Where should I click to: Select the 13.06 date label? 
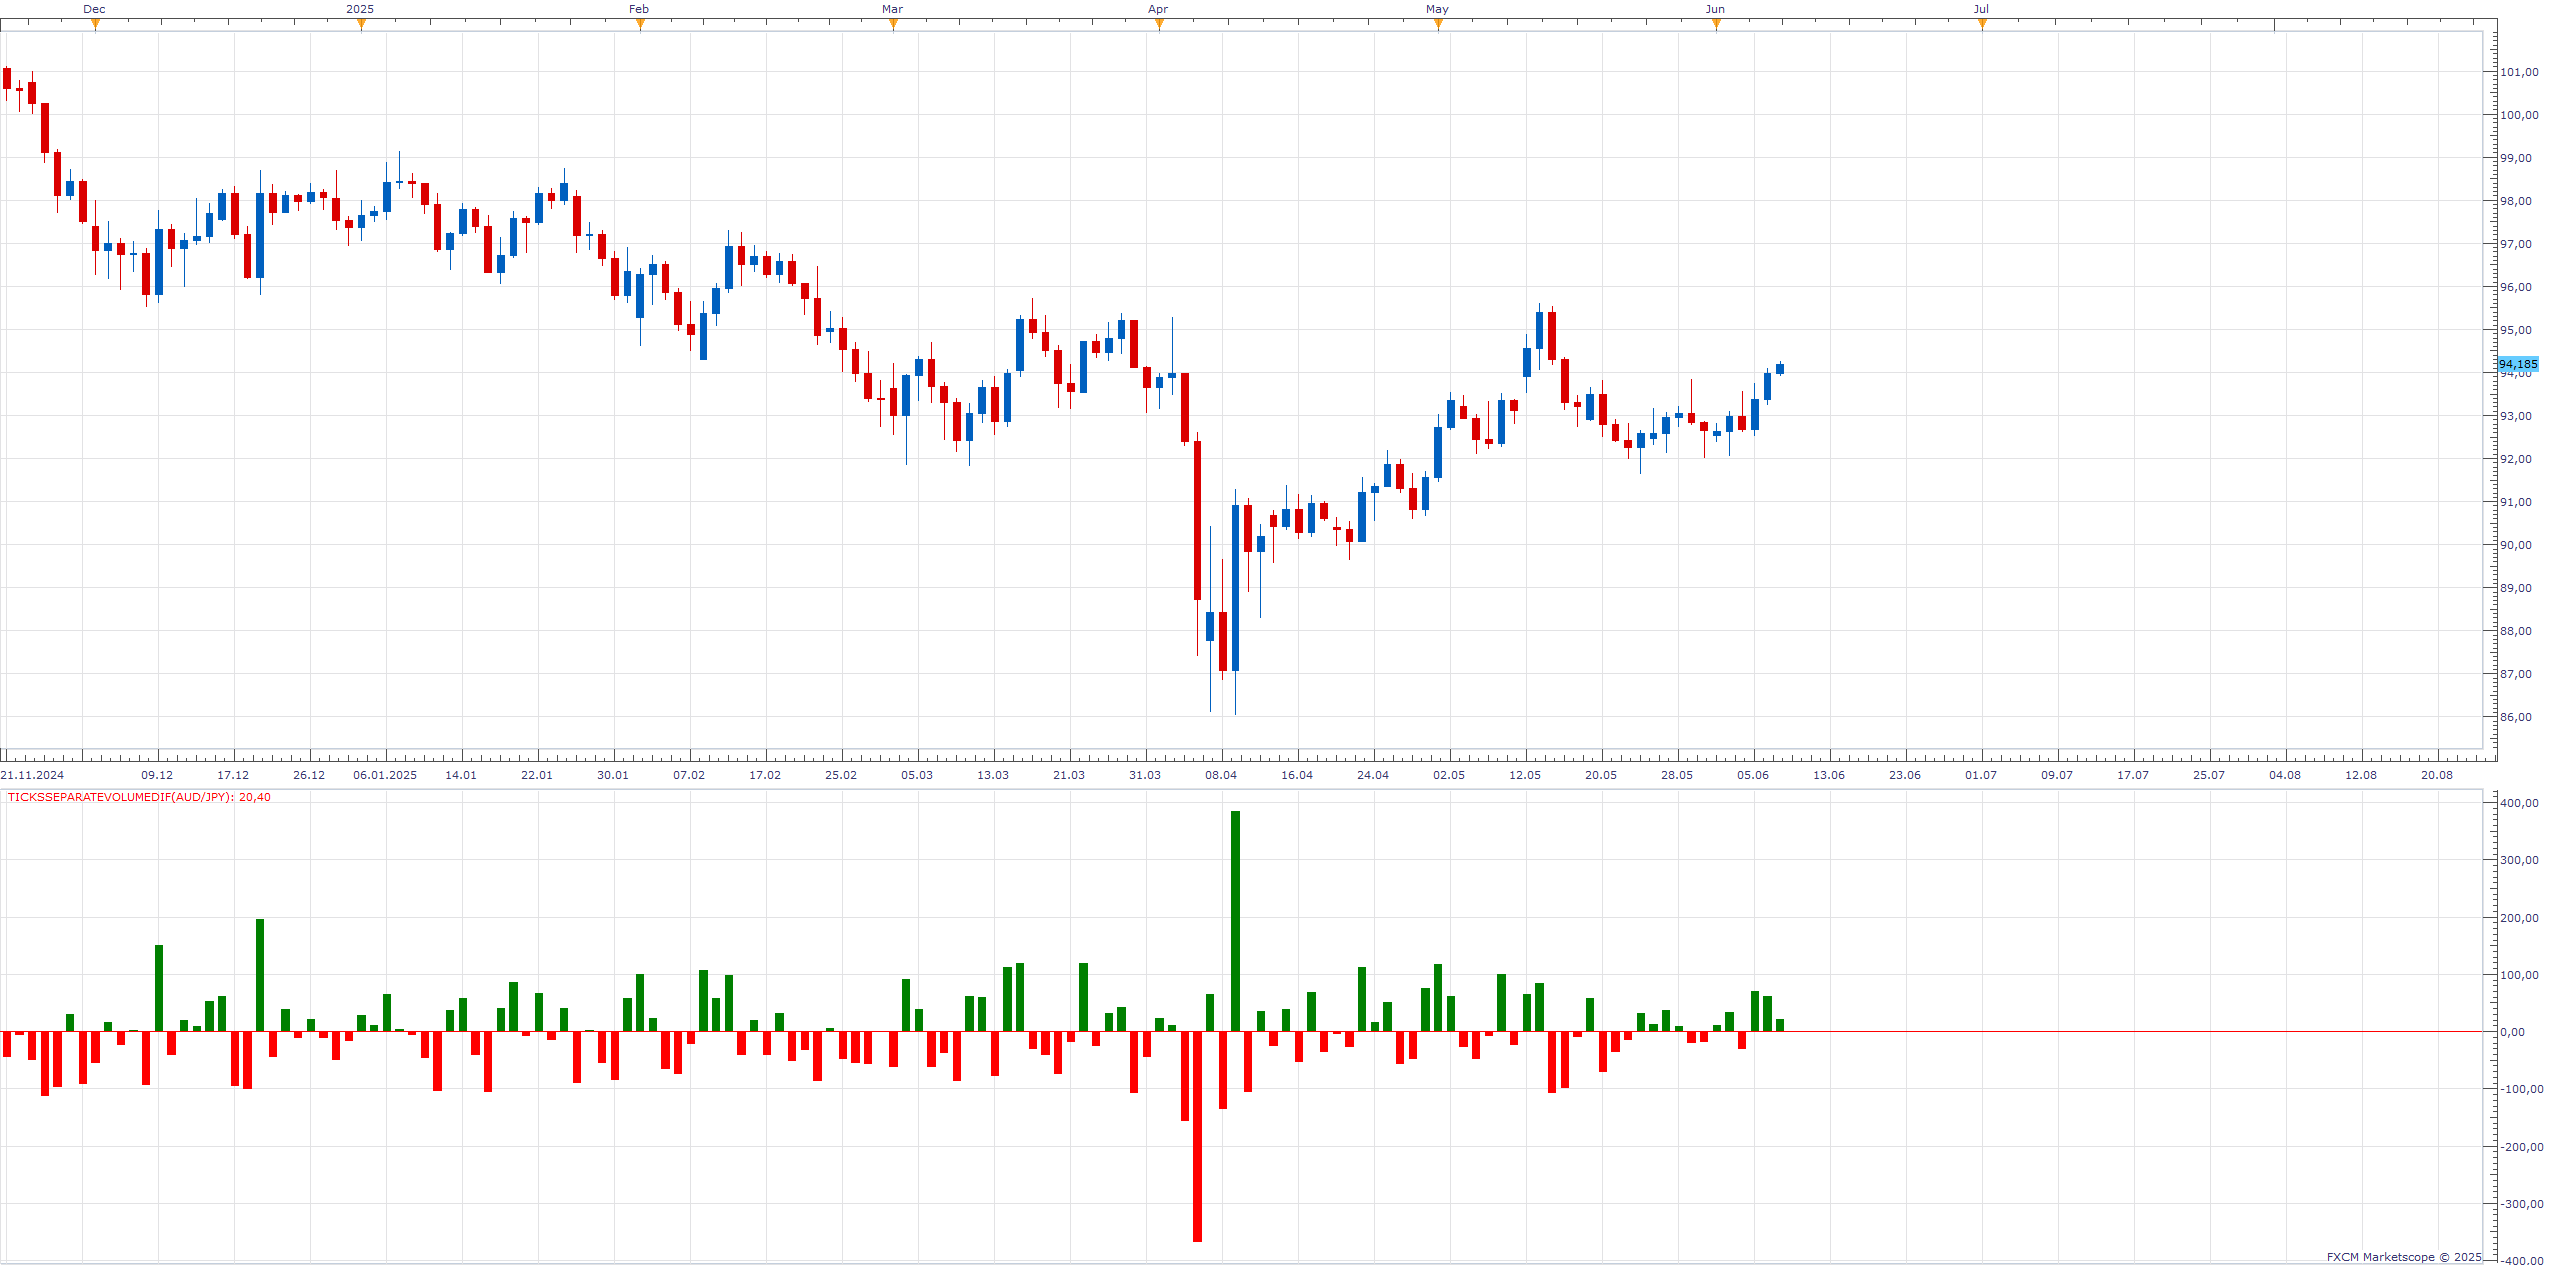(x=1829, y=775)
